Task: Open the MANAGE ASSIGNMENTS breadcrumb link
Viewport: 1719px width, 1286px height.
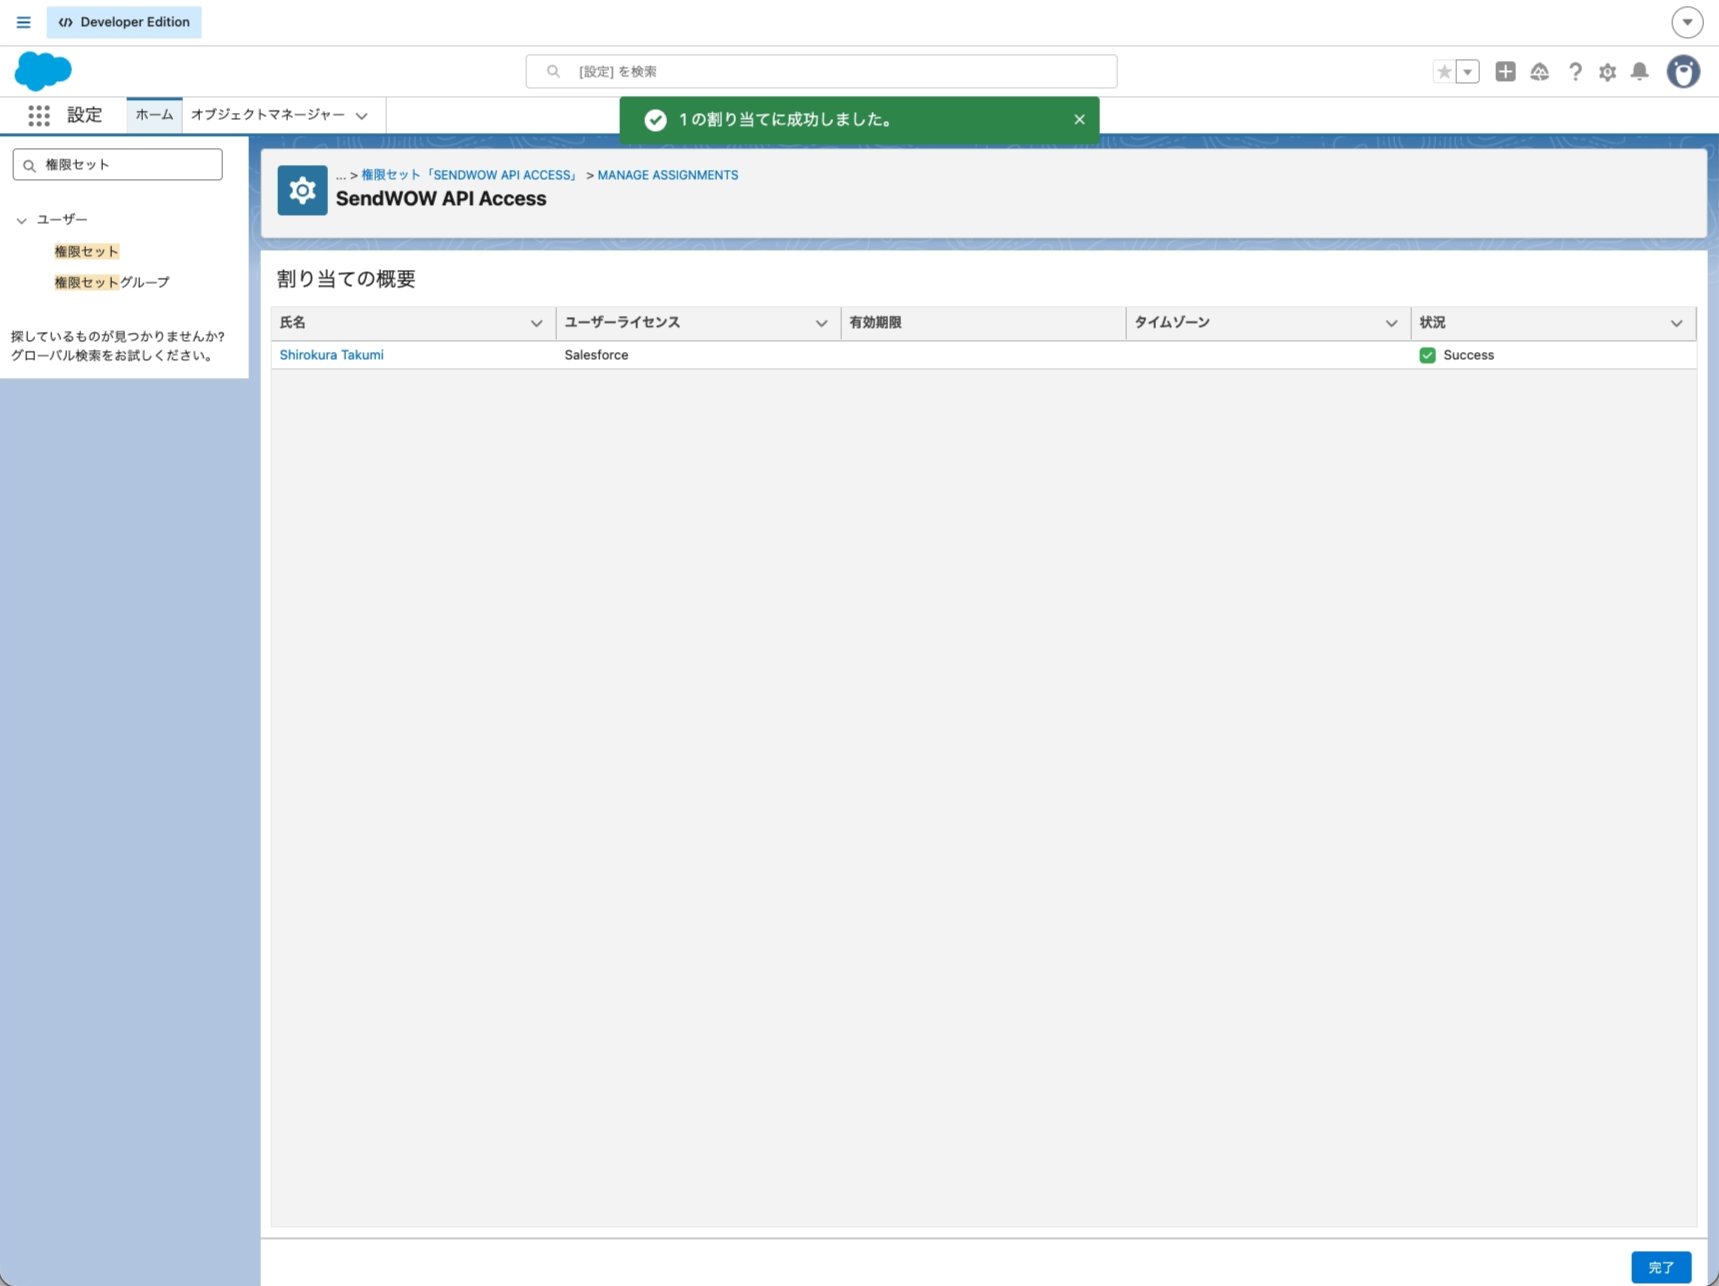Action: click(667, 175)
